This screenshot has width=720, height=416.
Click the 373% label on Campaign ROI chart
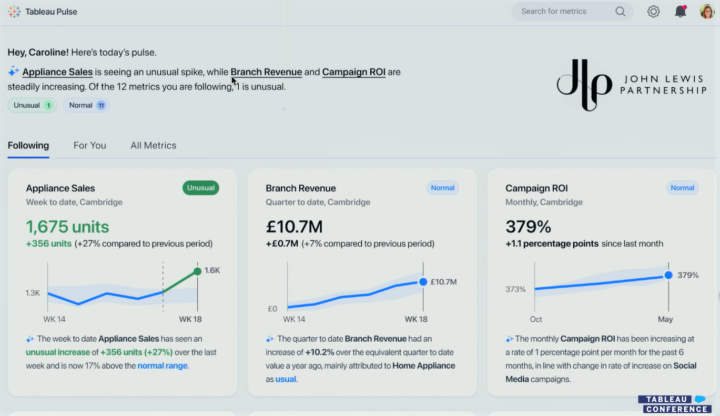pos(515,289)
